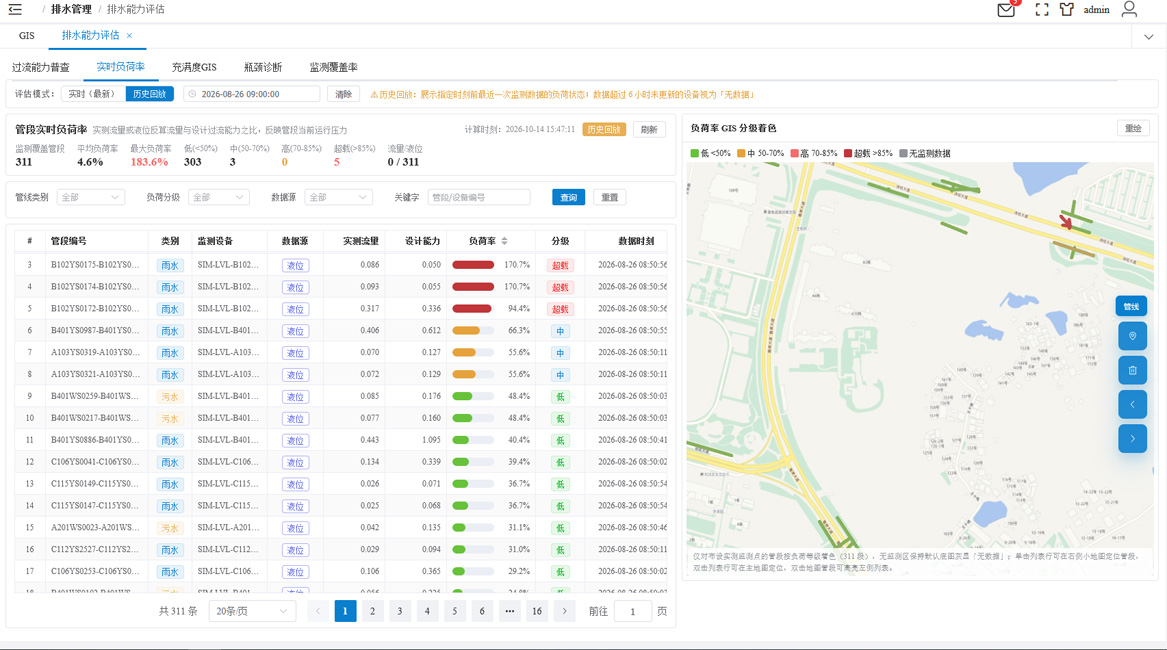
Task: Click the 排水管理 breadcrumb link
Action: point(71,10)
